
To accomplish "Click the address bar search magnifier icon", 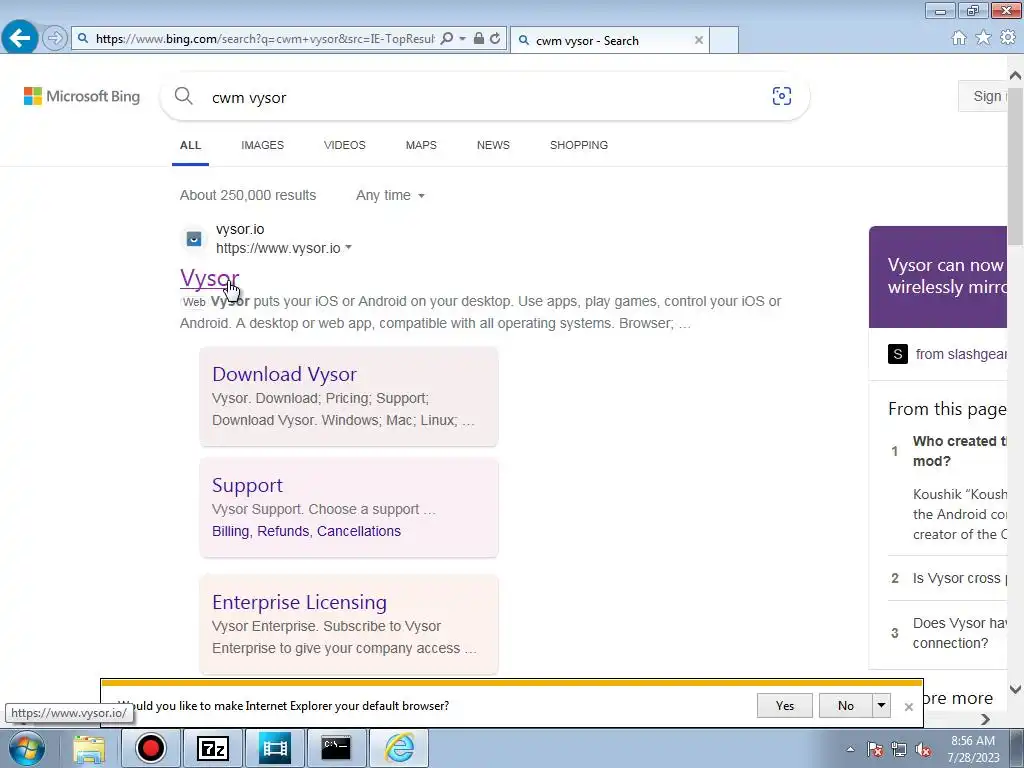I will pos(447,39).
